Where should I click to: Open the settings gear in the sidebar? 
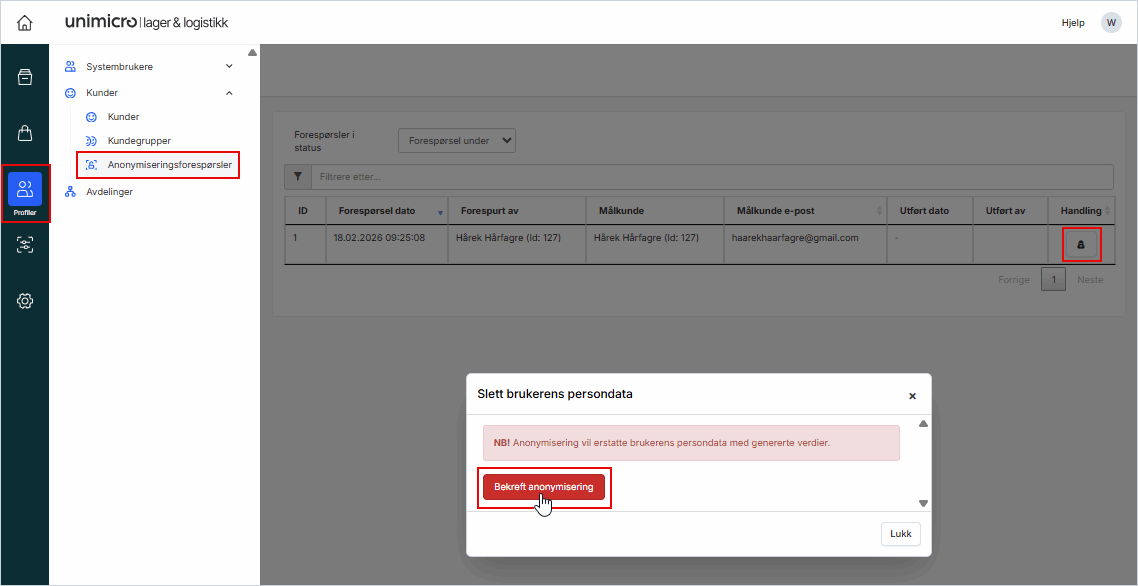pos(24,300)
